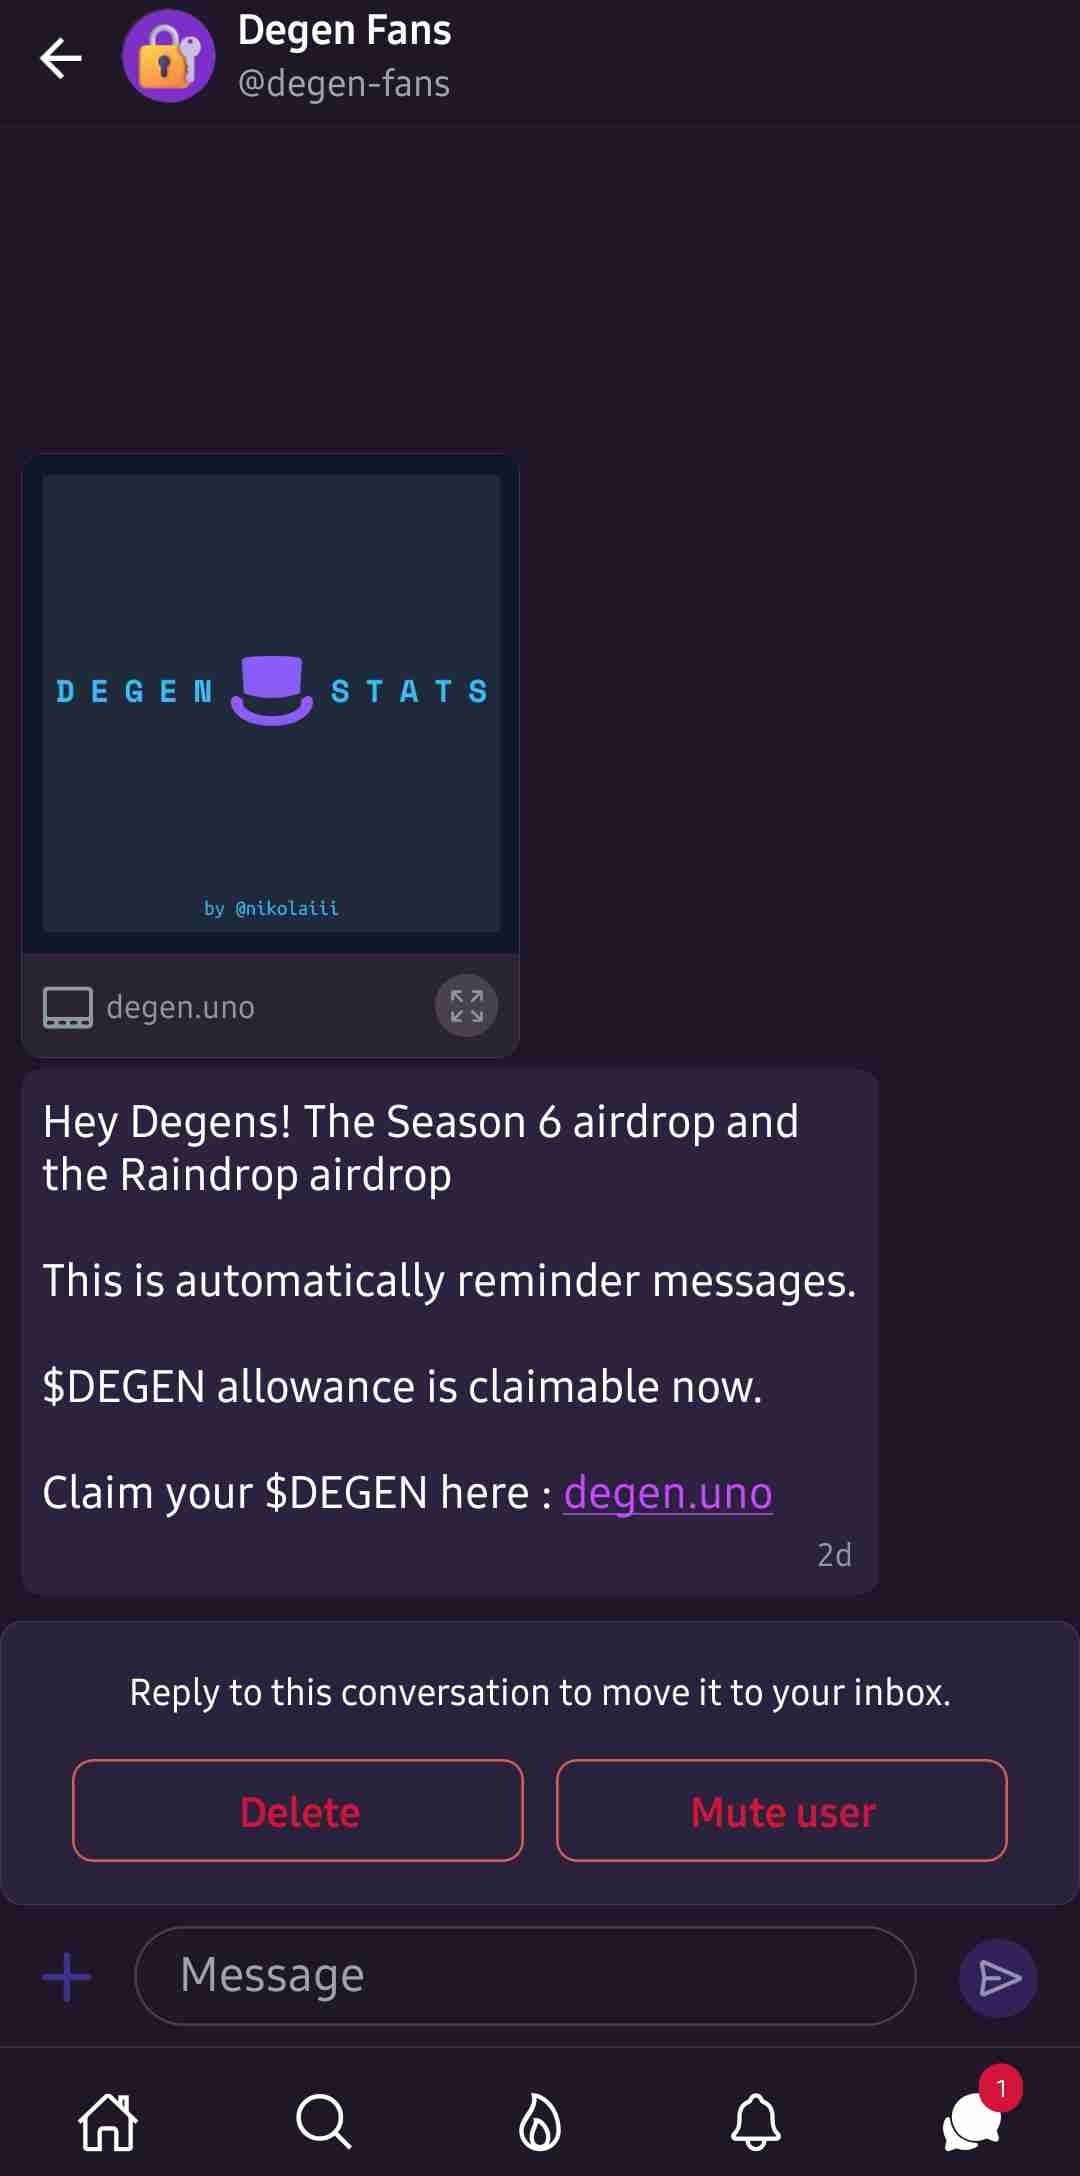Tap the plus attachment icon

pyautogui.click(x=67, y=1977)
